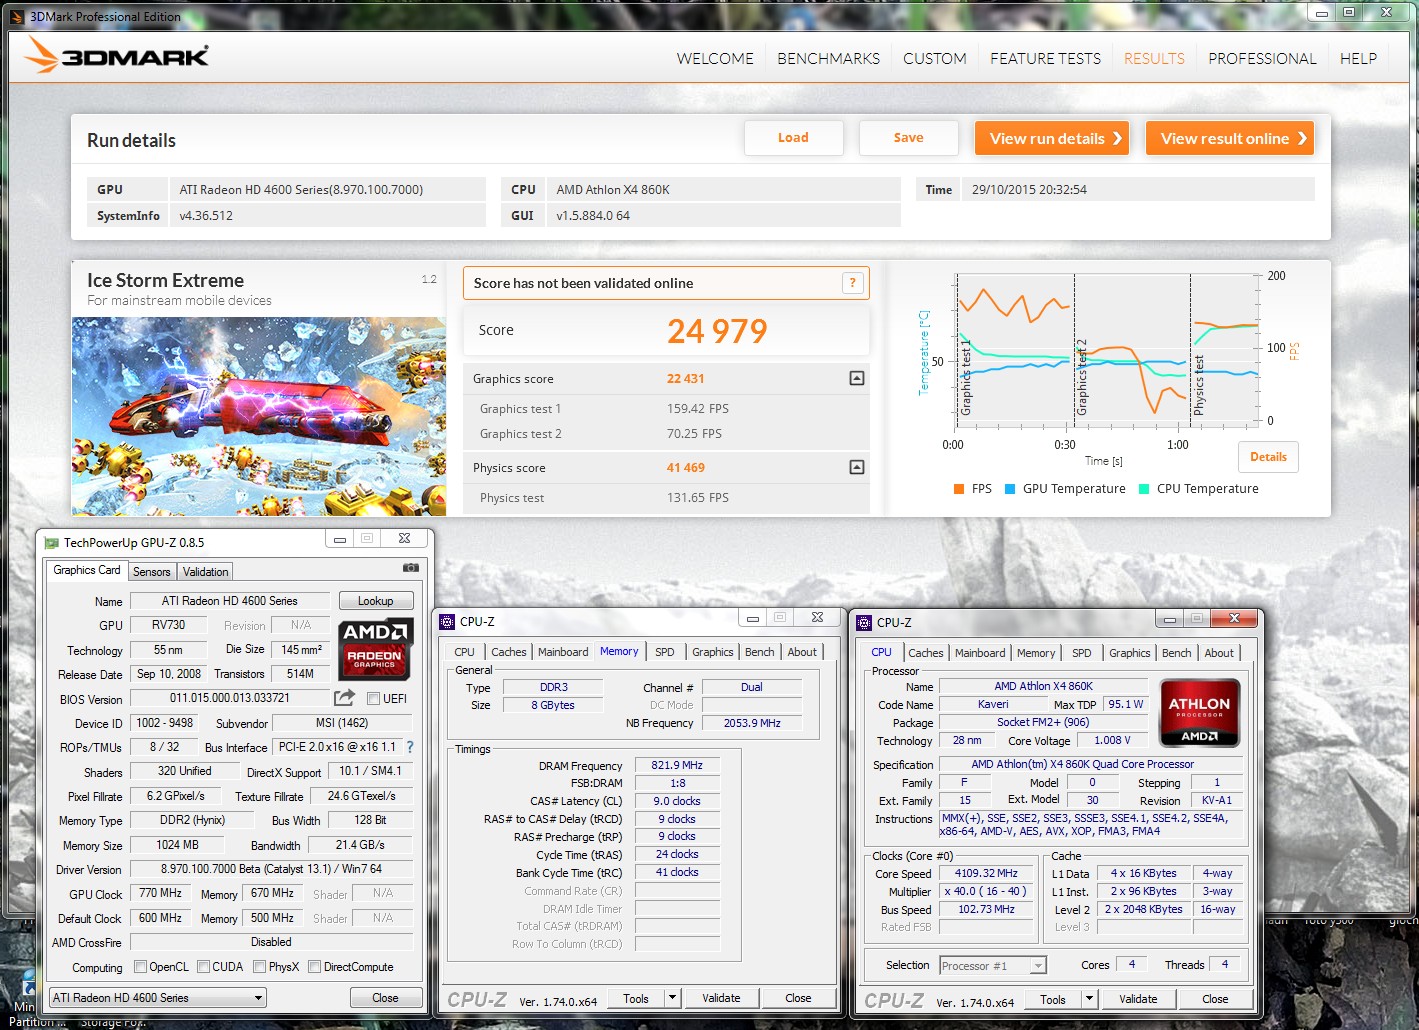
Task: Open Mainboard tab in CPU-Z Memory window
Action: [563, 652]
